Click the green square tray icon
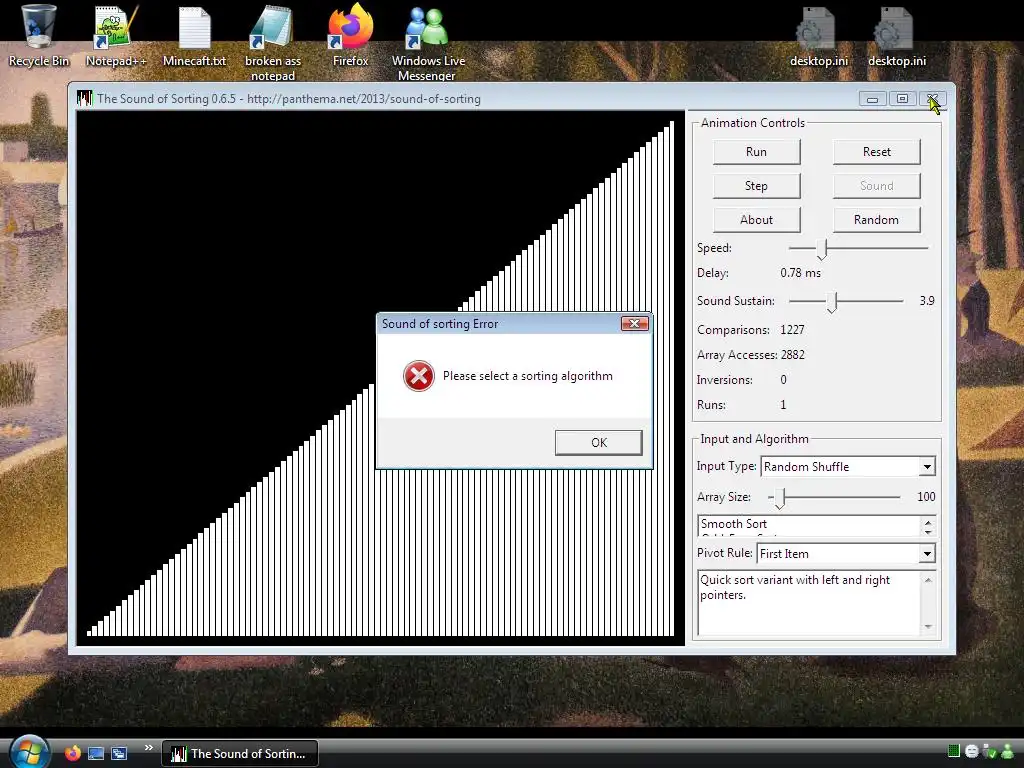Viewport: 1024px width, 768px height. point(953,751)
